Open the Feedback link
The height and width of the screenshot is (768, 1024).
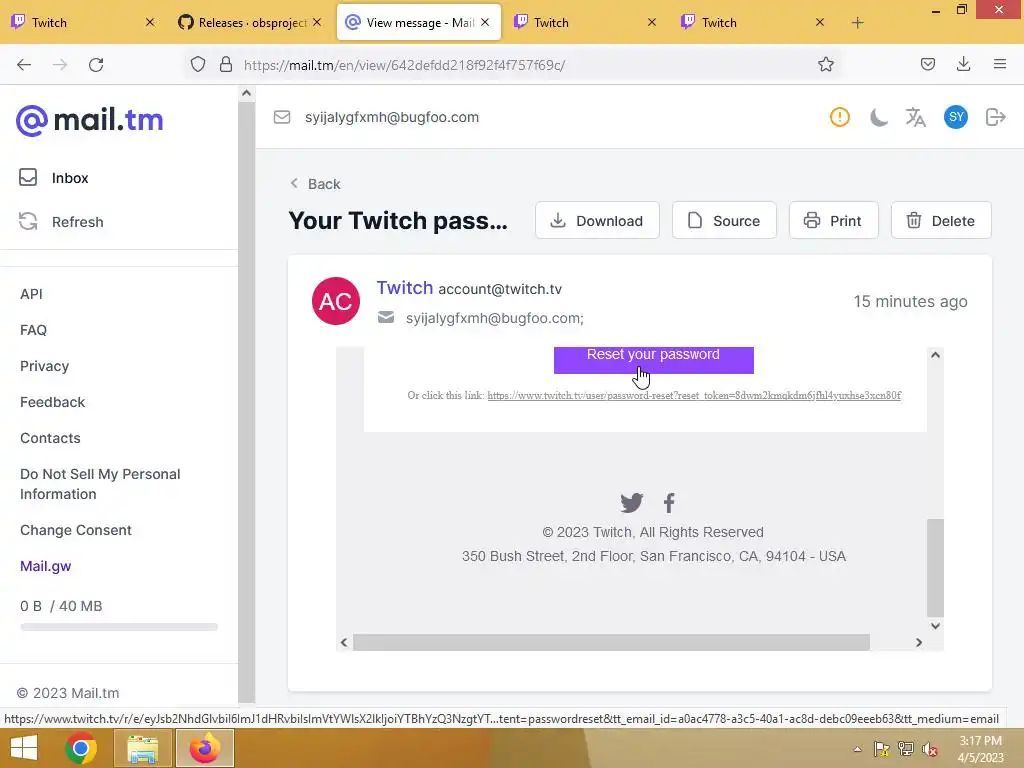52,402
